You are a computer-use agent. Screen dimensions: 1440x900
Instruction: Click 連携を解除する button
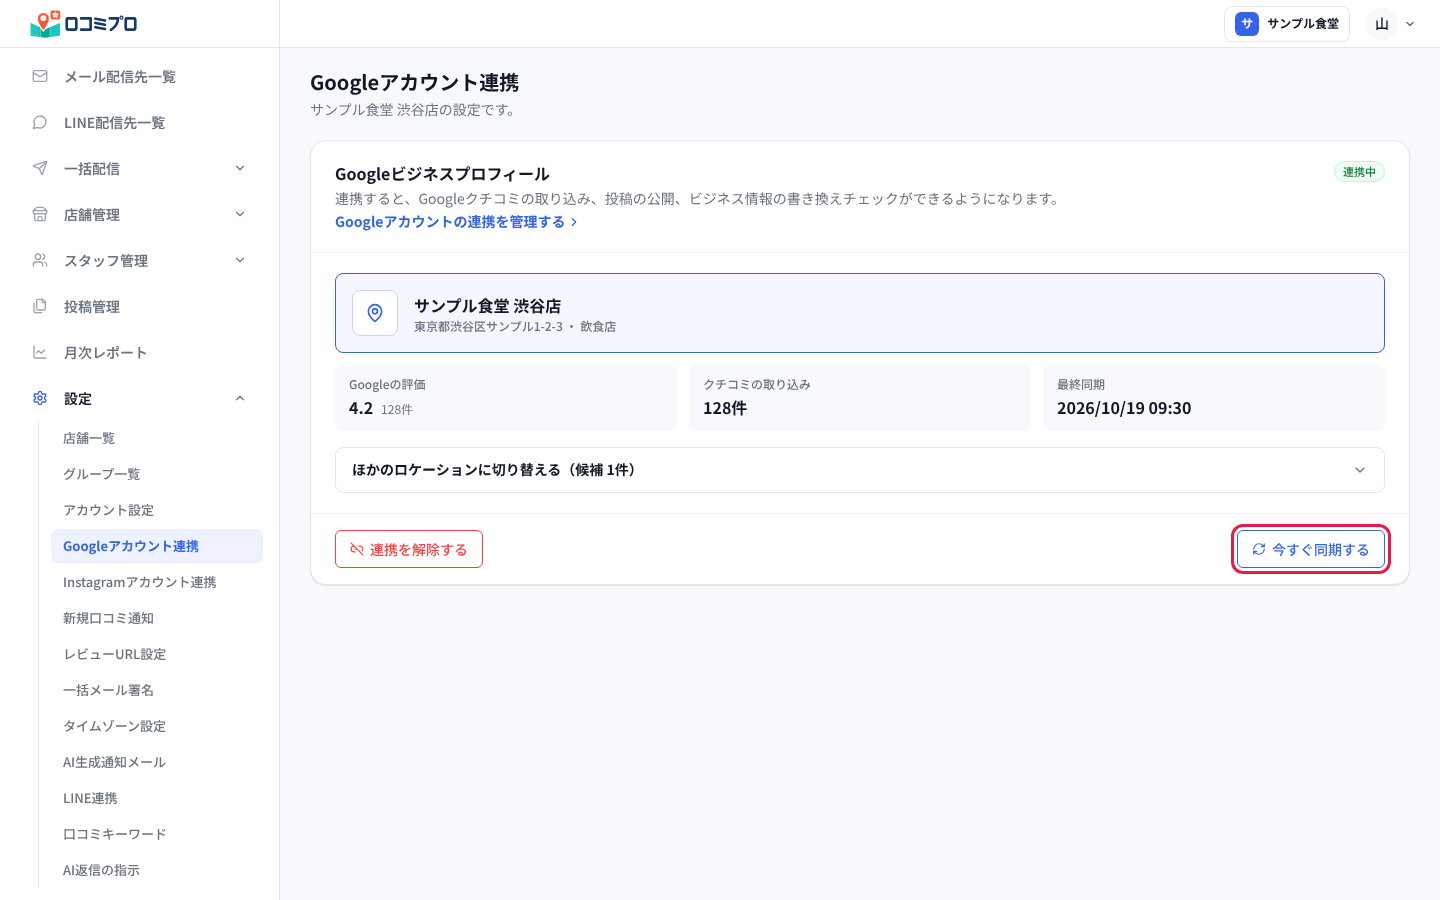click(x=409, y=549)
